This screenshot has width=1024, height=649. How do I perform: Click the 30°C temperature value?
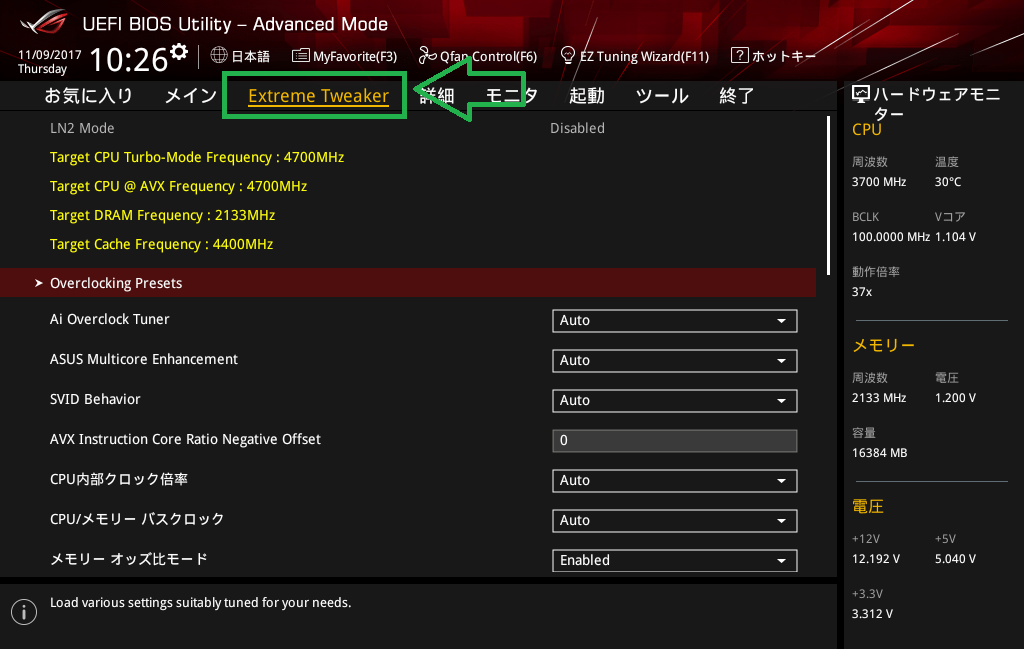(x=948, y=182)
